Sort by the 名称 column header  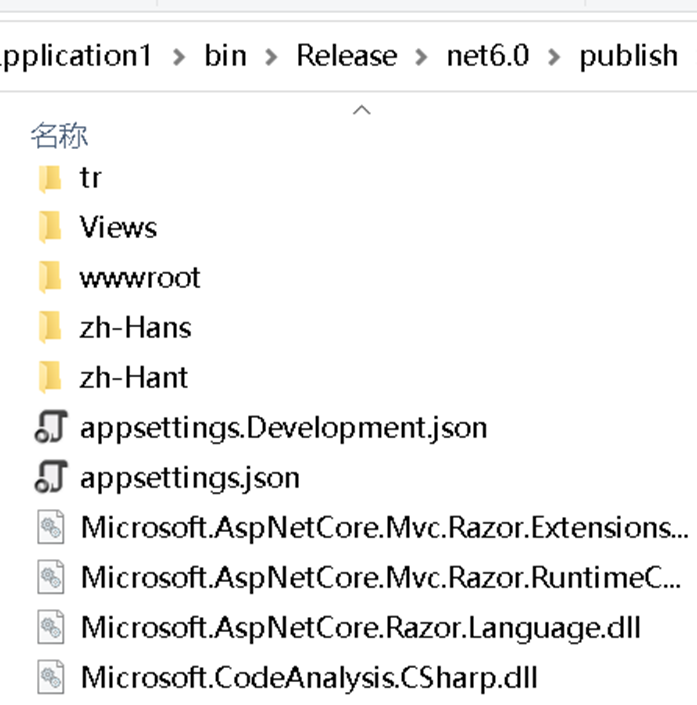tap(59, 135)
